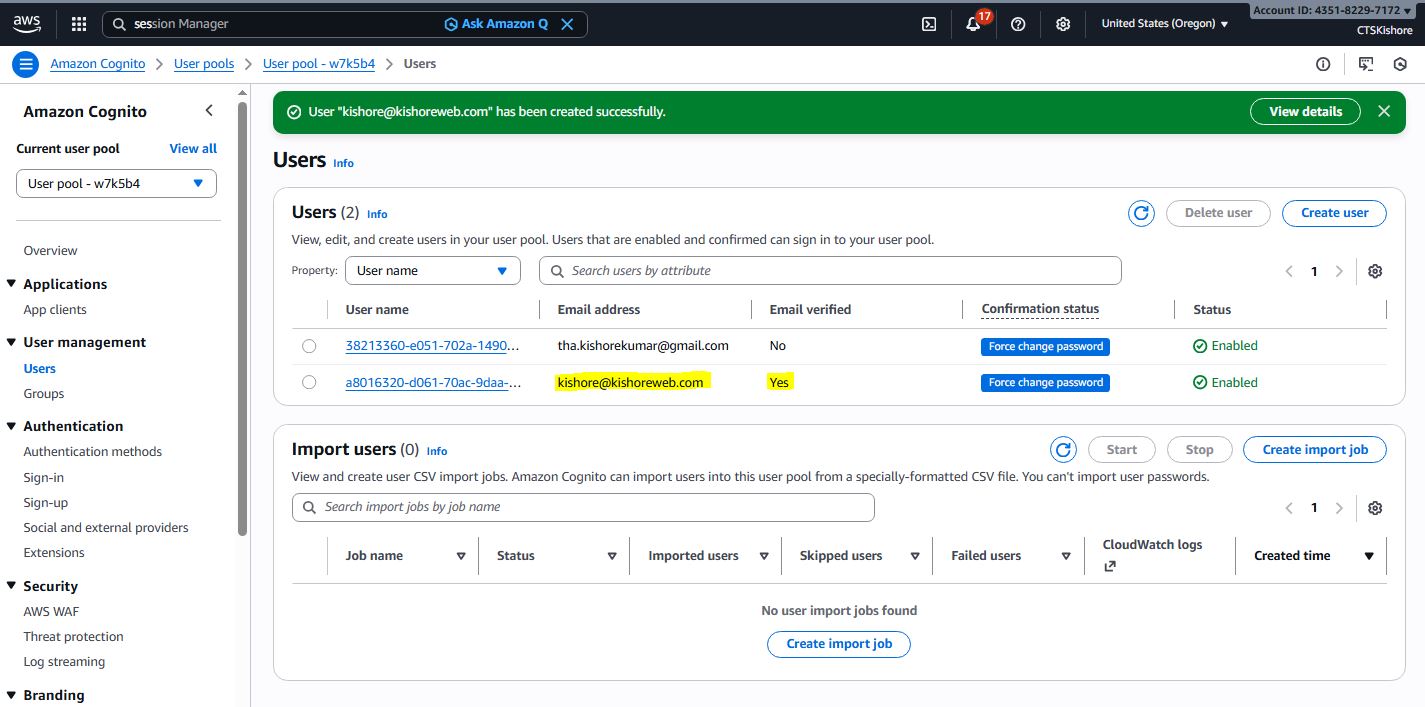Select radio button for kishore@kishoreweb.com user
The image size is (1425, 707).
click(x=309, y=382)
